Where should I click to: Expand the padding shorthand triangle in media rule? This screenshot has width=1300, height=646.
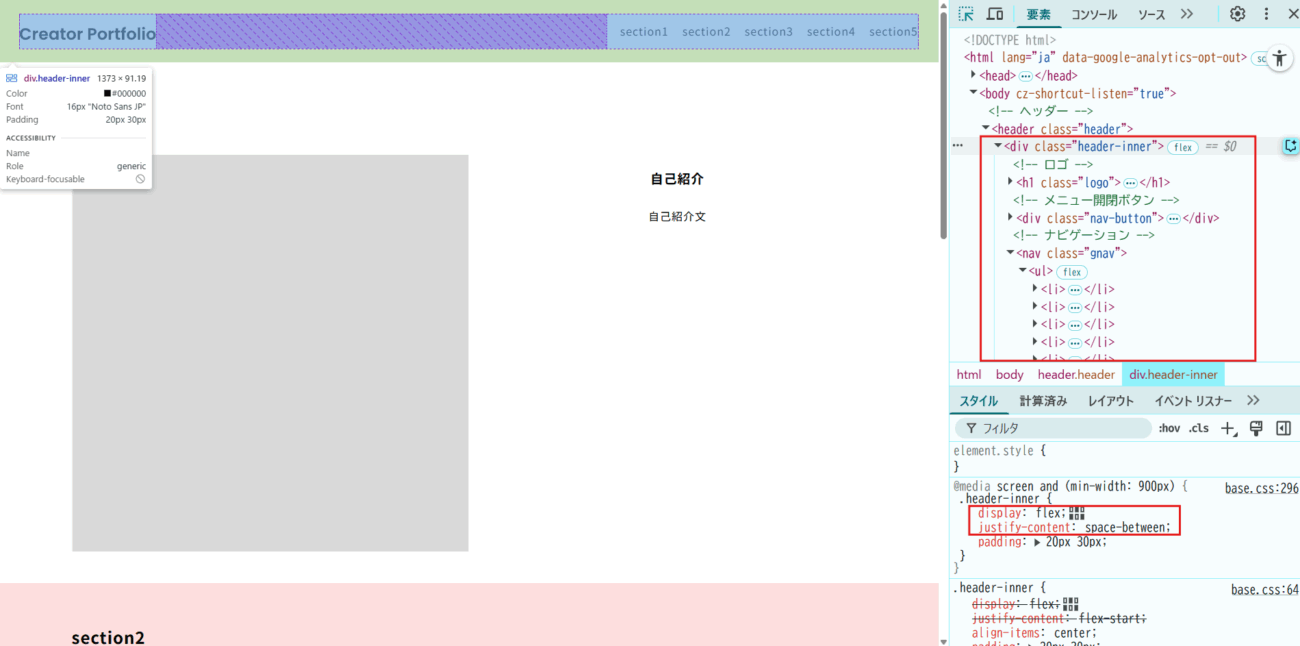click(1036, 542)
